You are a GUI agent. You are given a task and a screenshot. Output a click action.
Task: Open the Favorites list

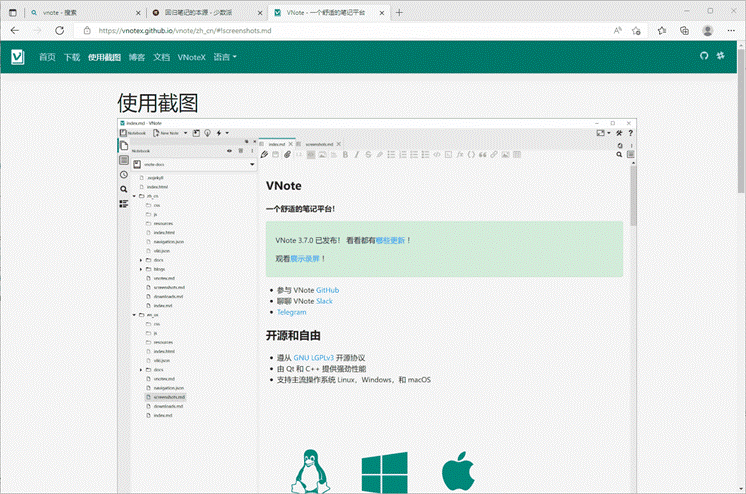662,30
